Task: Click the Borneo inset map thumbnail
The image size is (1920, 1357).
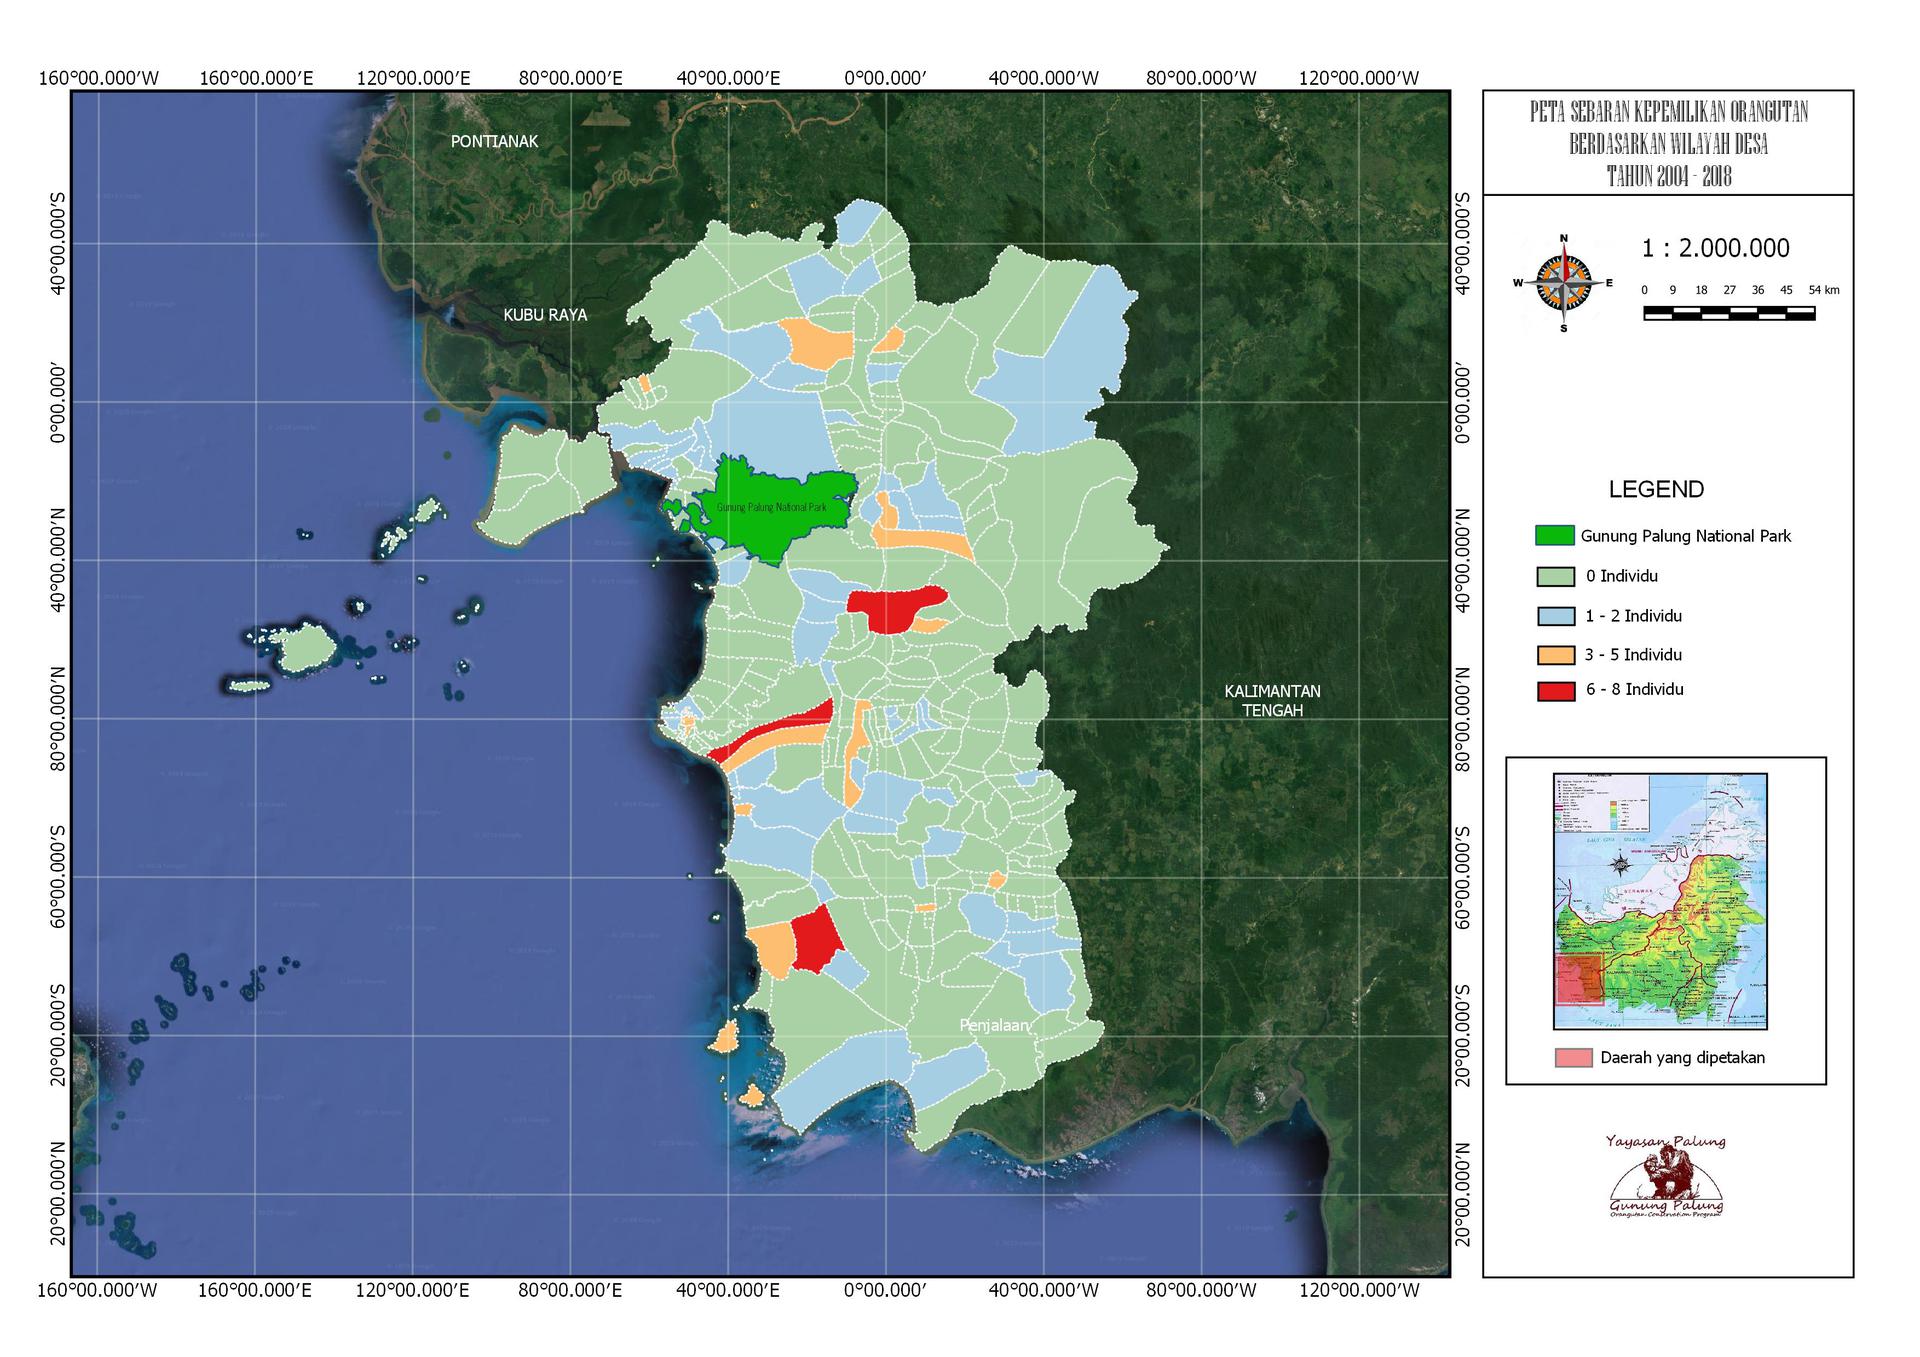Action: coord(1660,901)
